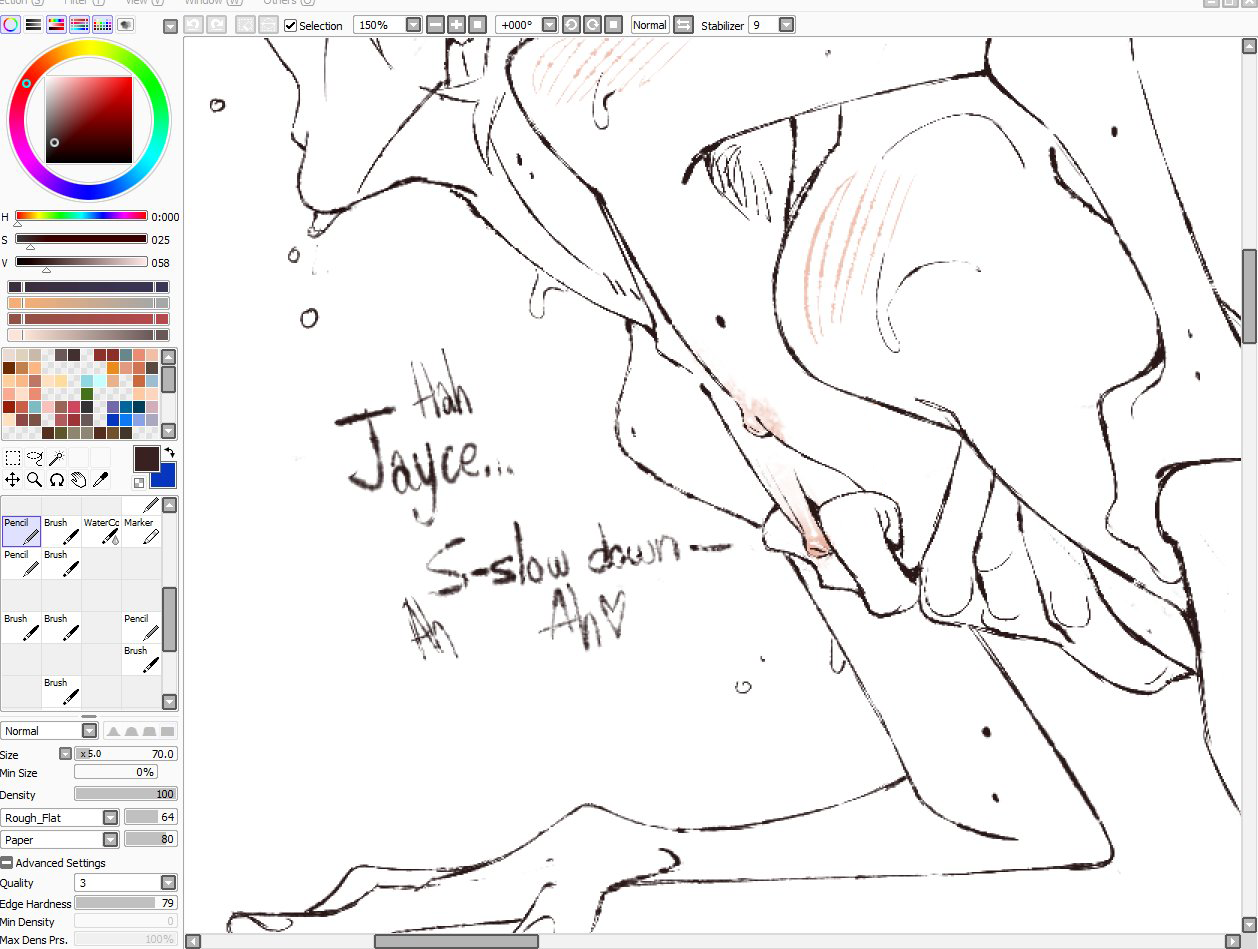This screenshot has width=1258, height=949.
Task: Toggle the RGB Slider panel
Action: point(33,24)
